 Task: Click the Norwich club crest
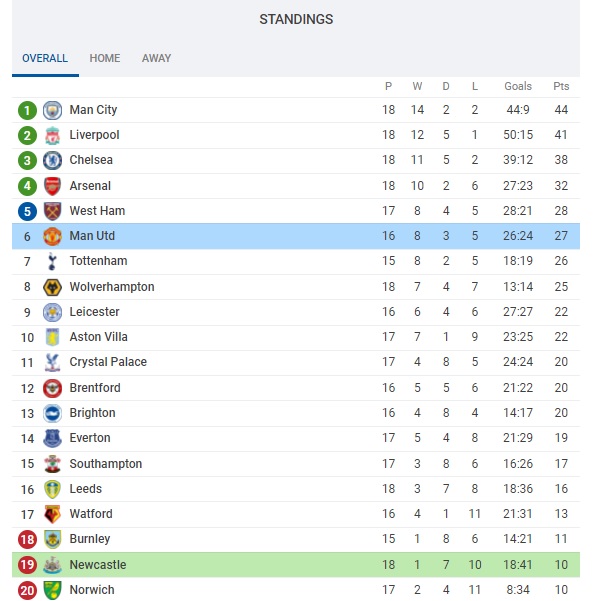coord(52,590)
